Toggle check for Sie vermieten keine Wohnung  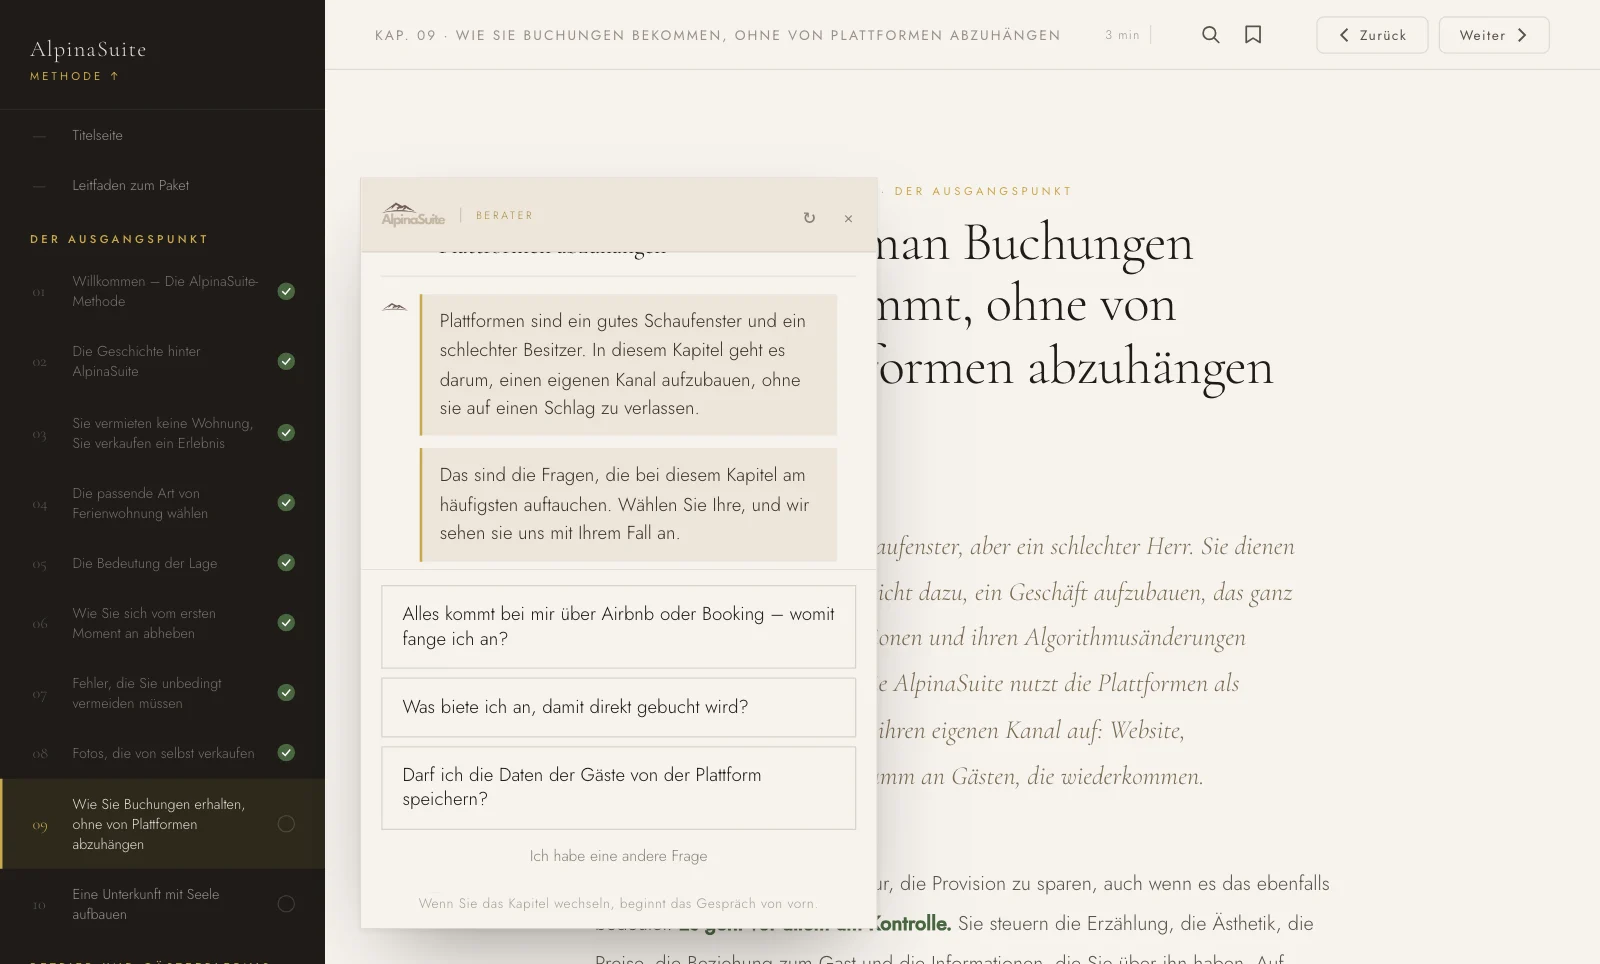(x=286, y=433)
